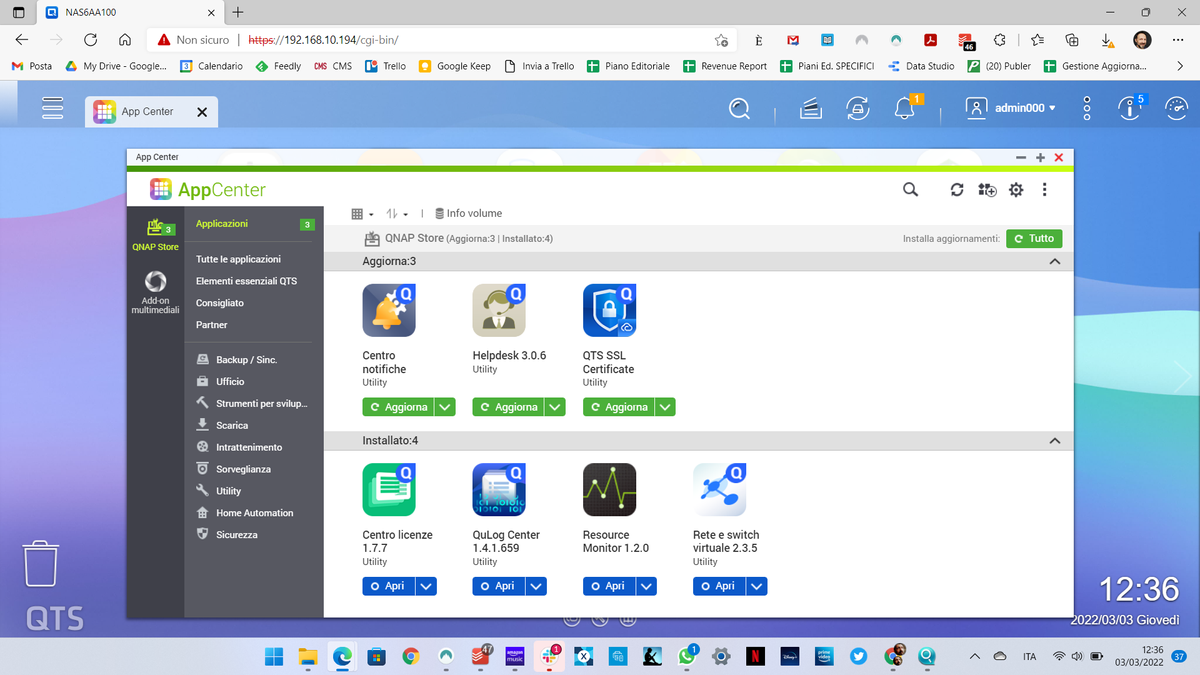
Task: Click the QTS SSL Certificate app icon
Action: tap(609, 310)
